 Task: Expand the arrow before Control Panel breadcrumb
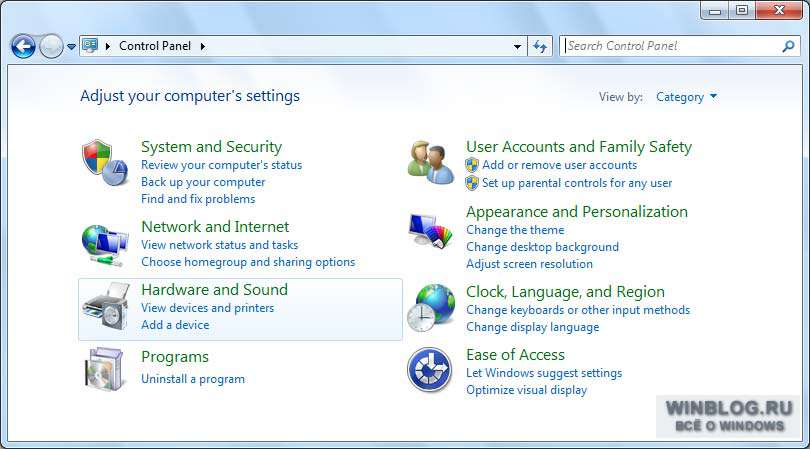pos(107,46)
